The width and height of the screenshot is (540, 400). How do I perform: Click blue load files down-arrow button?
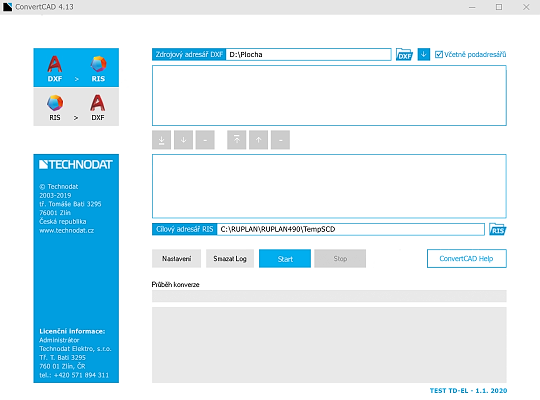pyautogui.click(x=424, y=54)
